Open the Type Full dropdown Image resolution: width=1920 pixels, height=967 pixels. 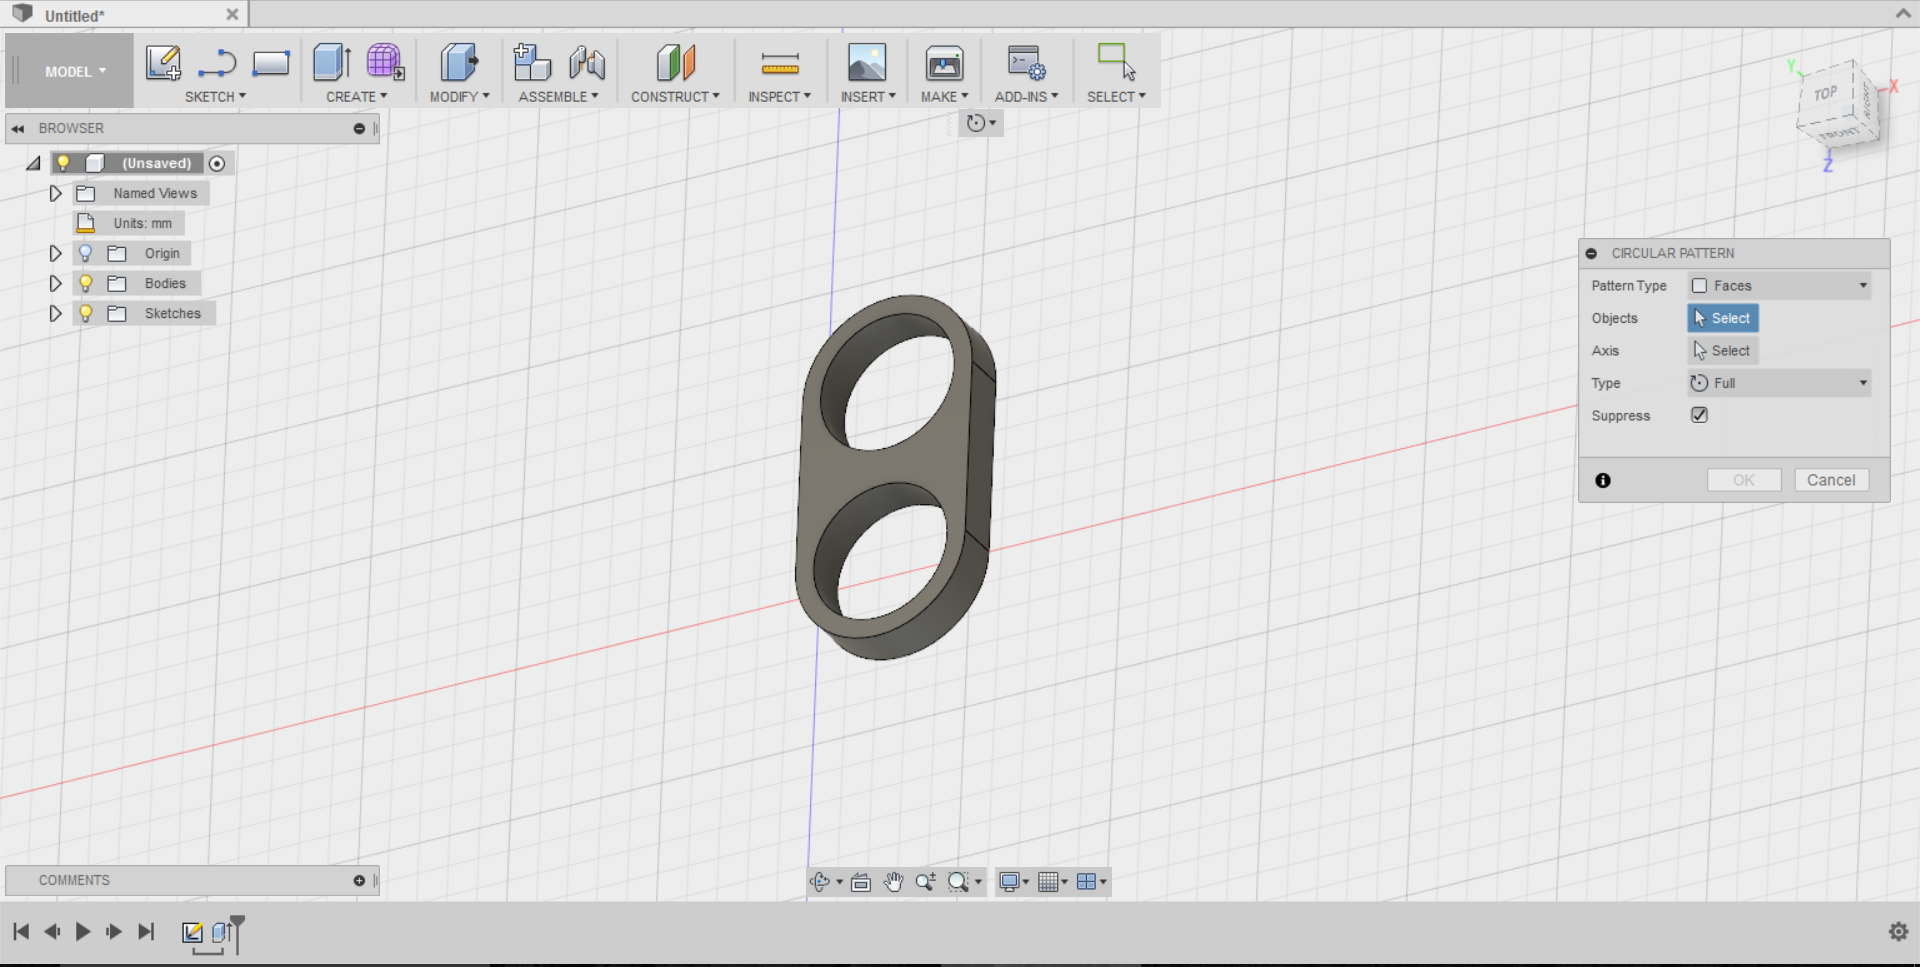tap(1779, 383)
